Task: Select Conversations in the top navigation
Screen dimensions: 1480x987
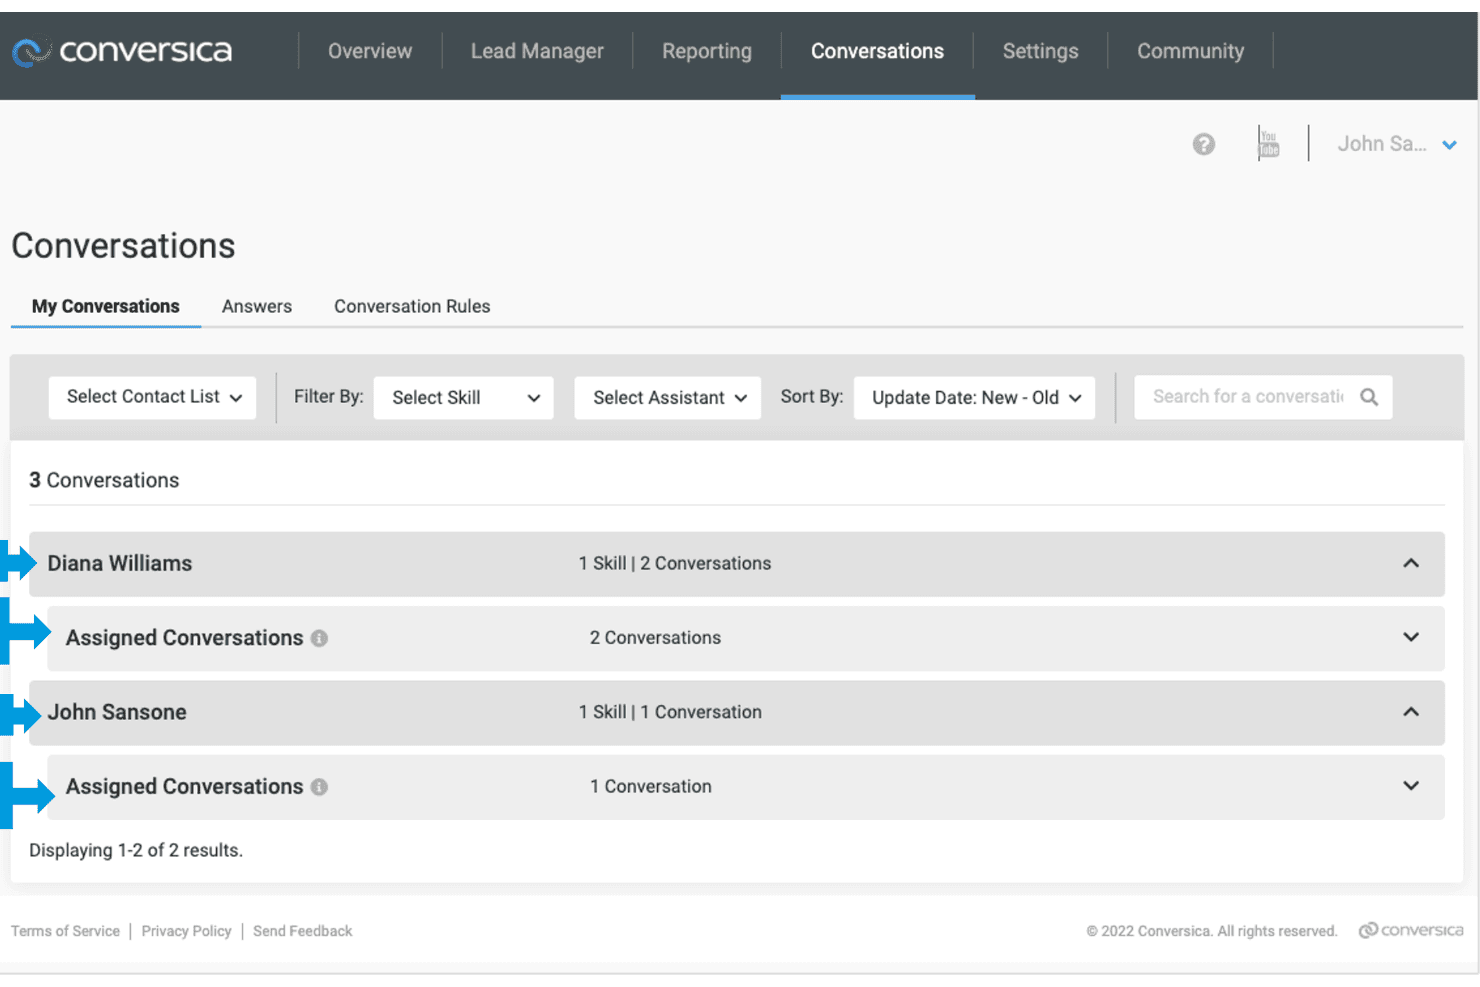Action: pyautogui.click(x=877, y=51)
